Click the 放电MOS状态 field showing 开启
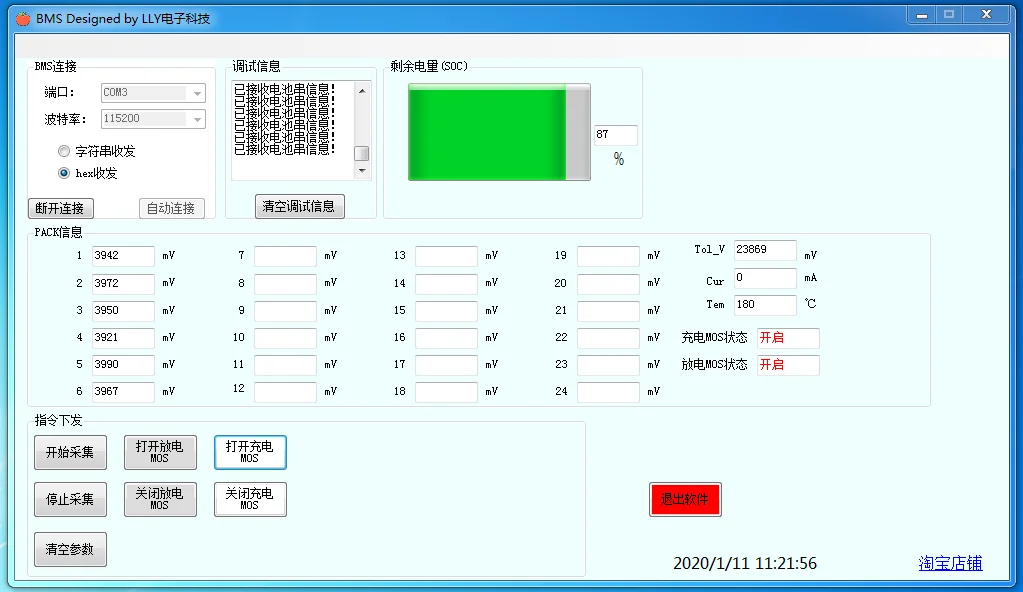The height and width of the screenshot is (592, 1023). tap(787, 365)
